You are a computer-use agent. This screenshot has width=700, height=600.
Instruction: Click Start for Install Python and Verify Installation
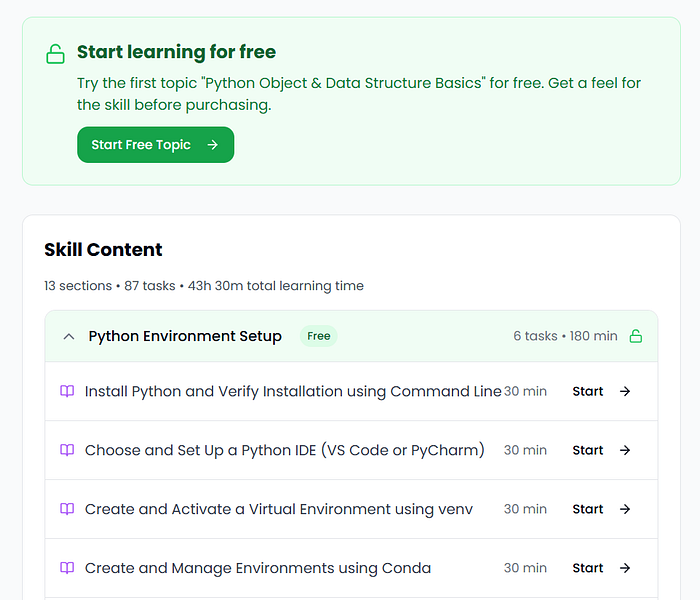[588, 391]
